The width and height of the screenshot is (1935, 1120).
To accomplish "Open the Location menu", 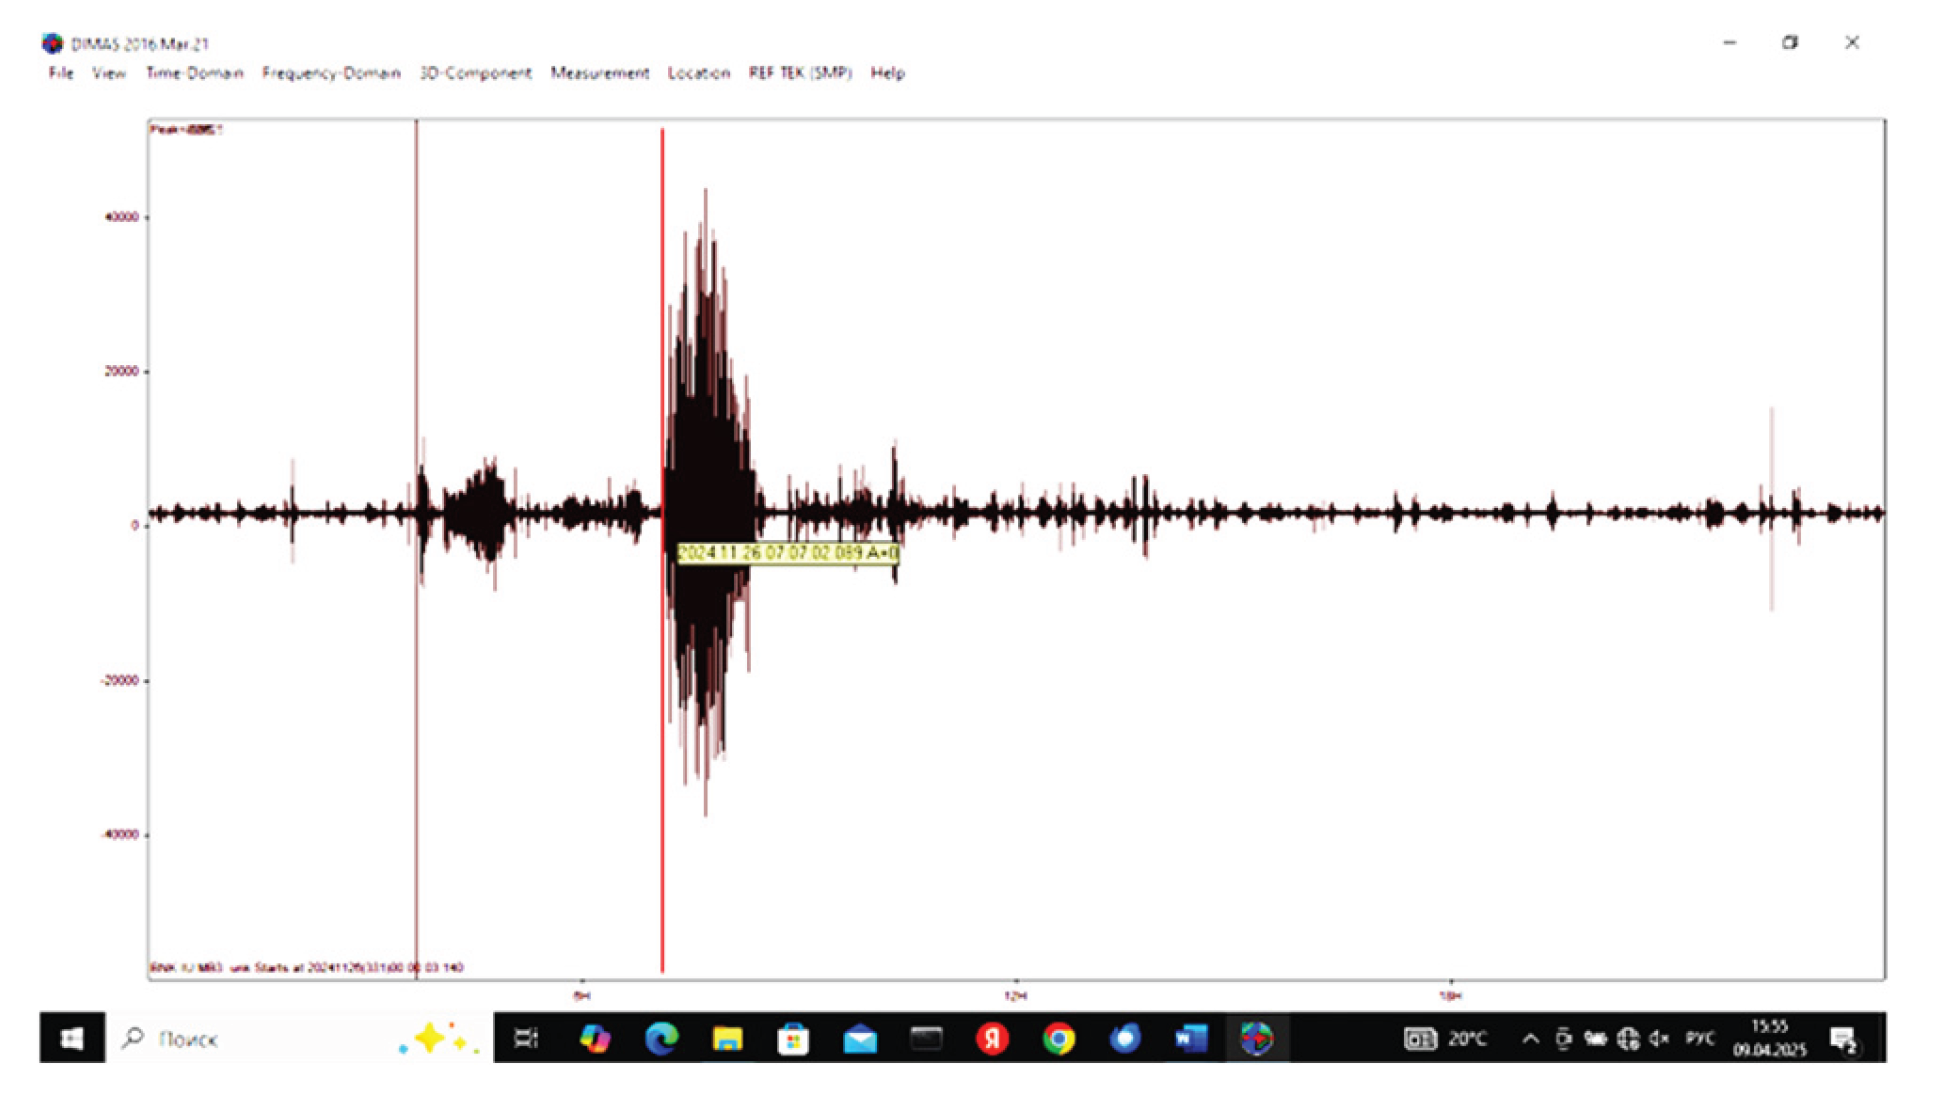I will (x=698, y=73).
